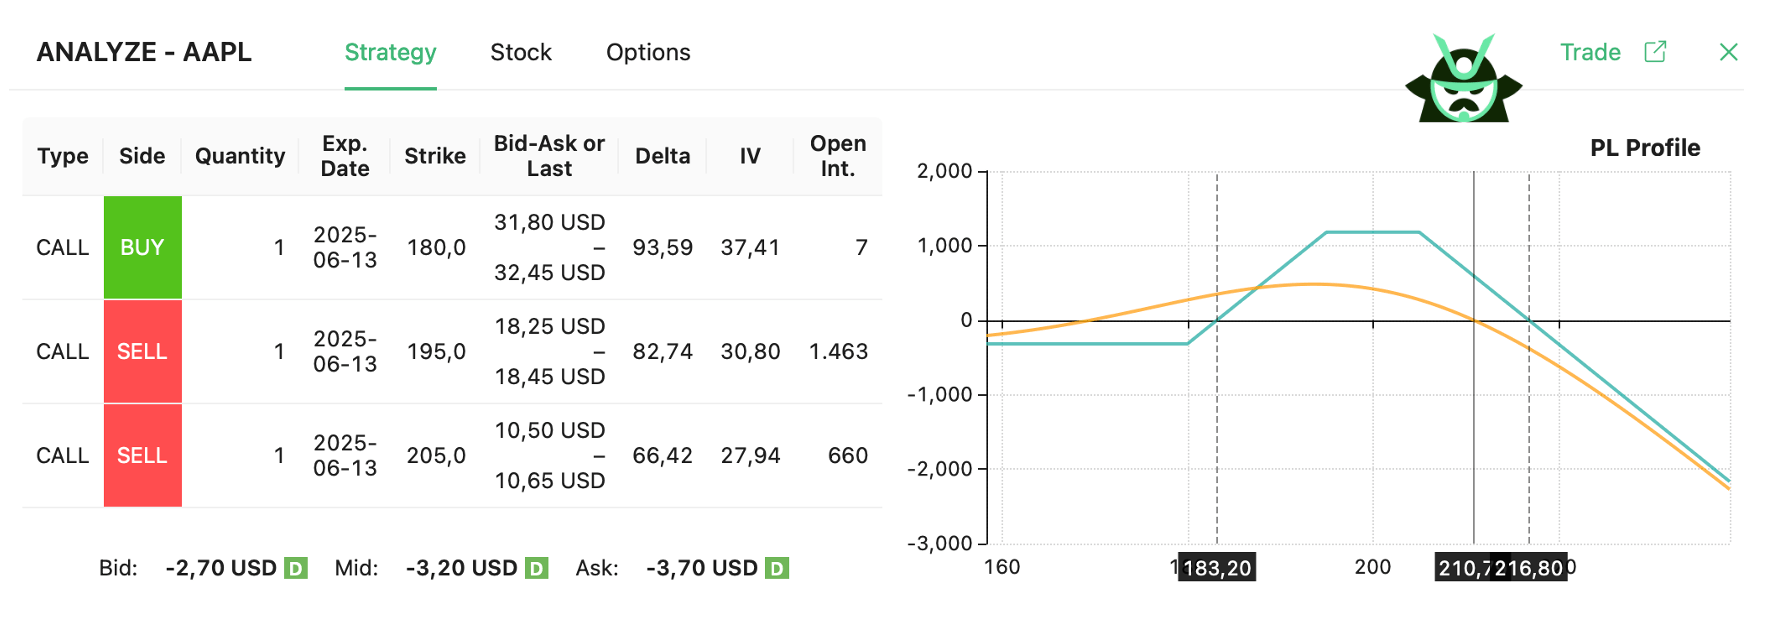The width and height of the screenshot is (1788, 618).
Task: Select the Options tab
Action: (648, 52)
